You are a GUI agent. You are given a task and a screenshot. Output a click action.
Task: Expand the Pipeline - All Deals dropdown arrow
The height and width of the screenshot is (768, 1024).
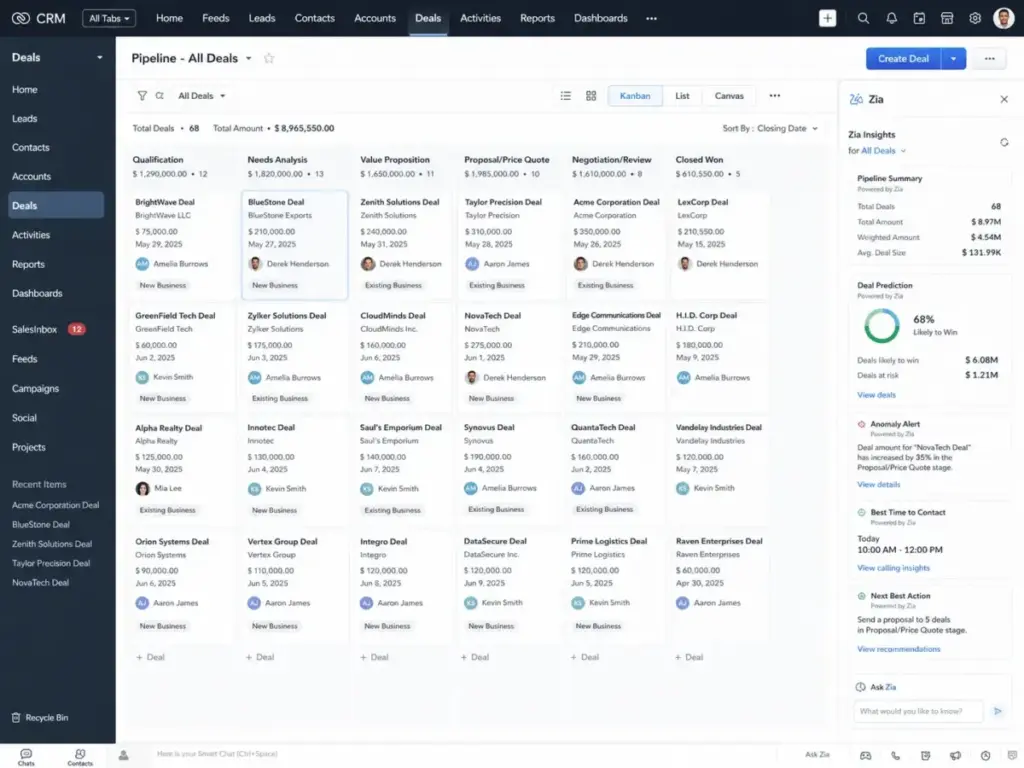[x=249, y=59]
